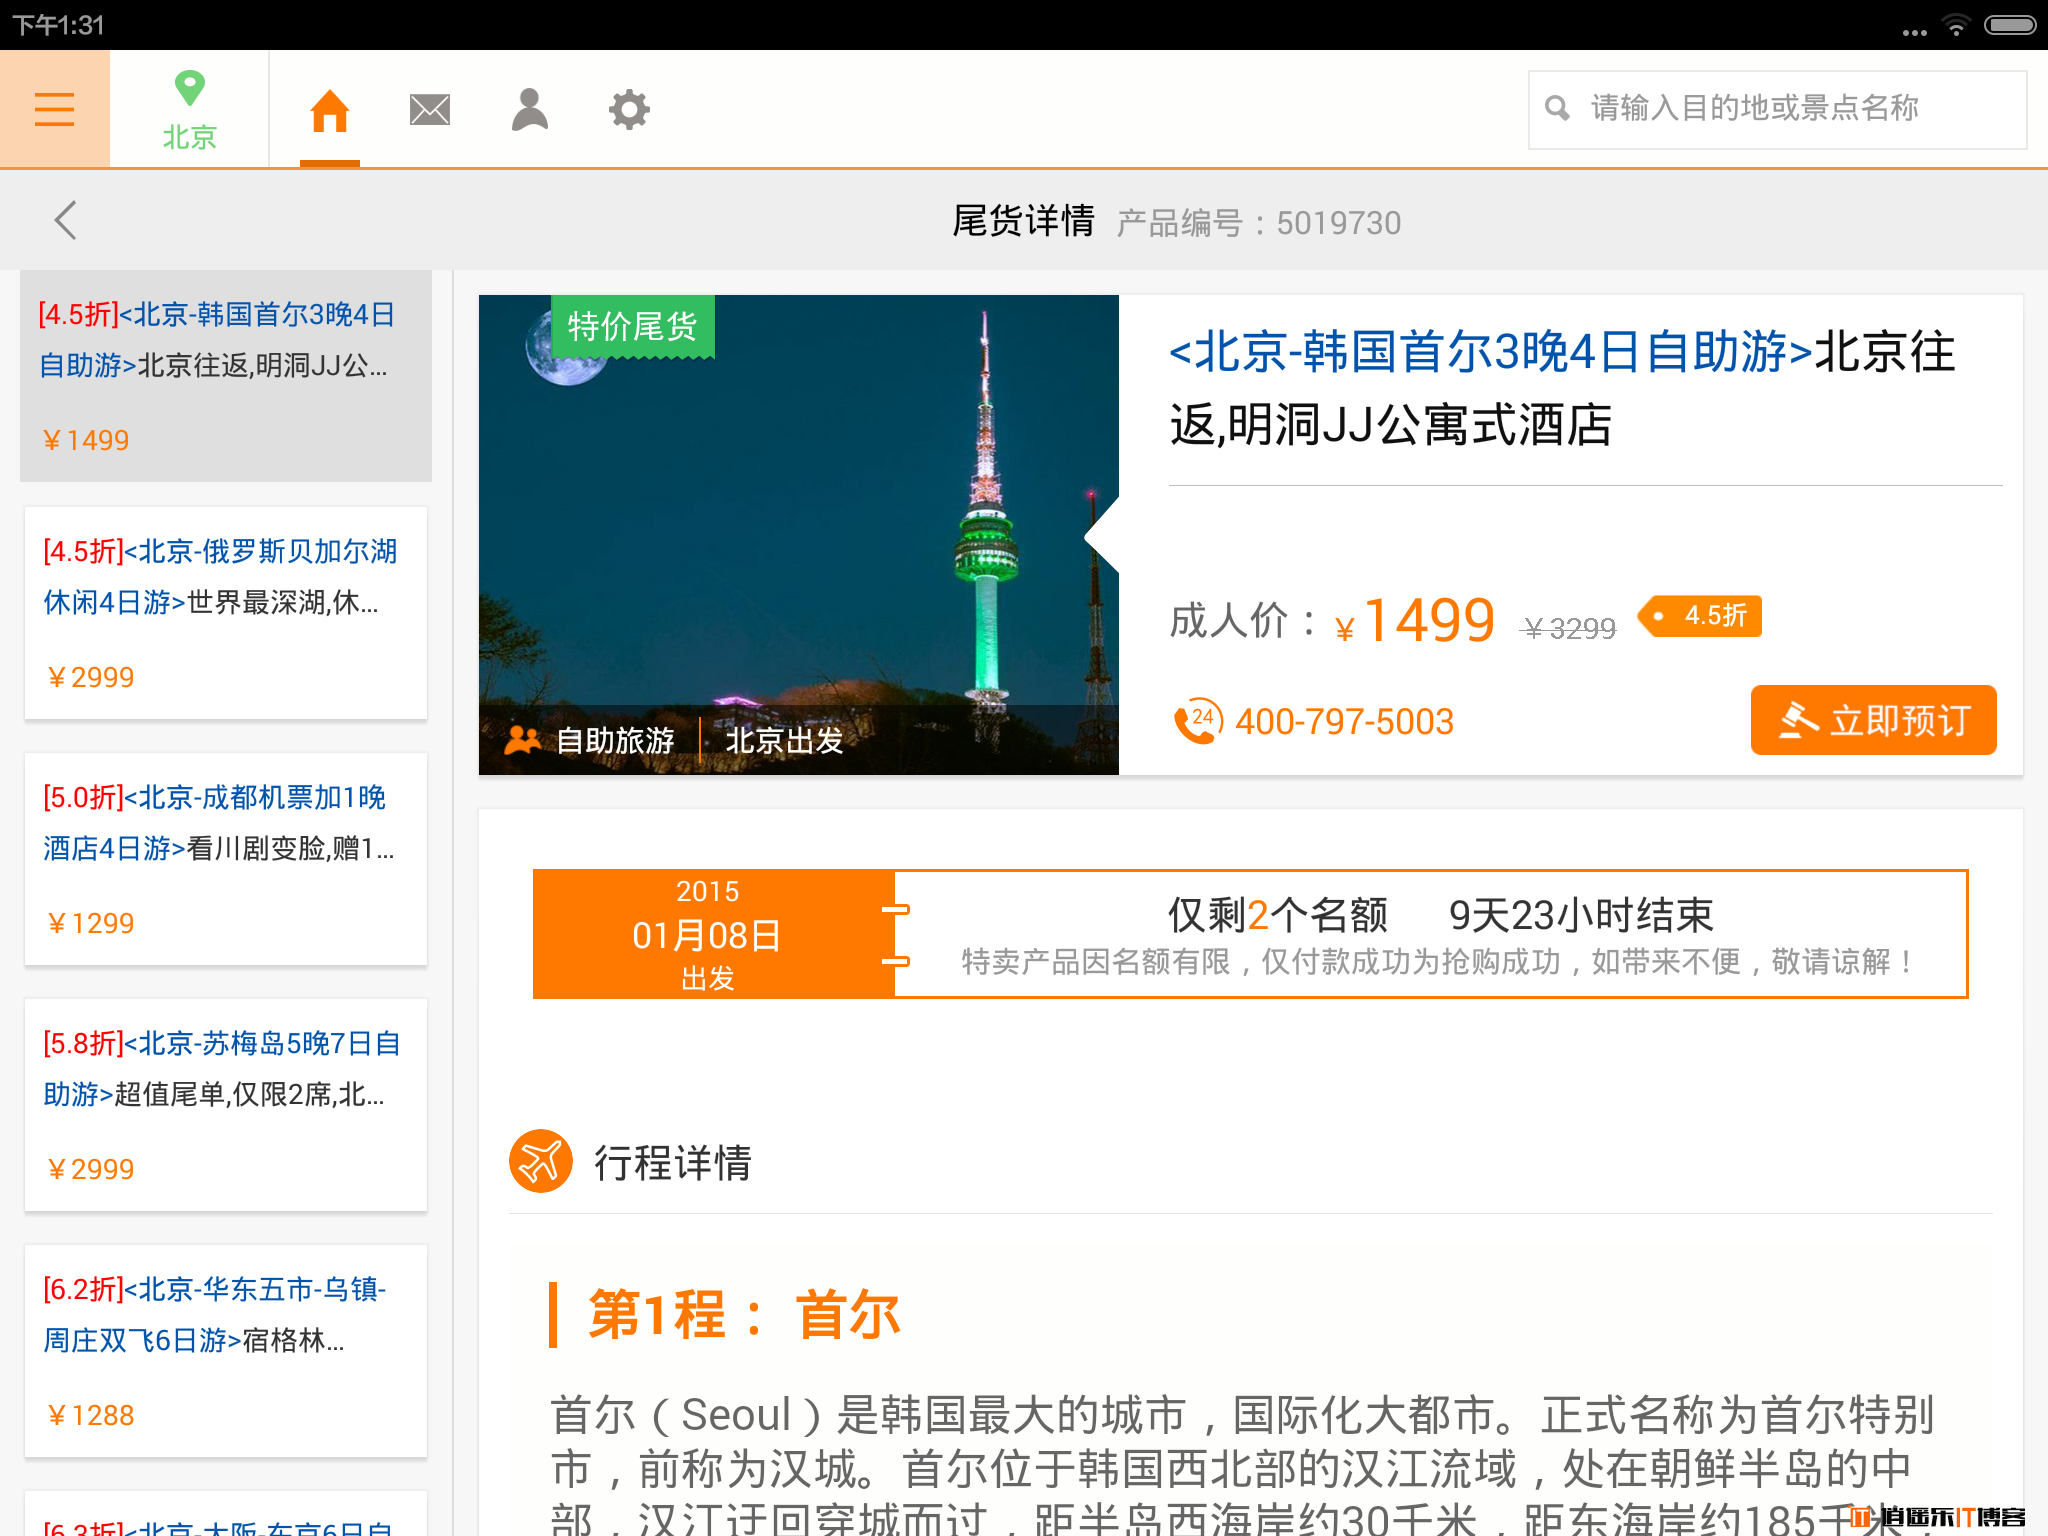Open the 成都机票加1晚酒店 deal card
2048x1536 pixels.
pos(226,859)
